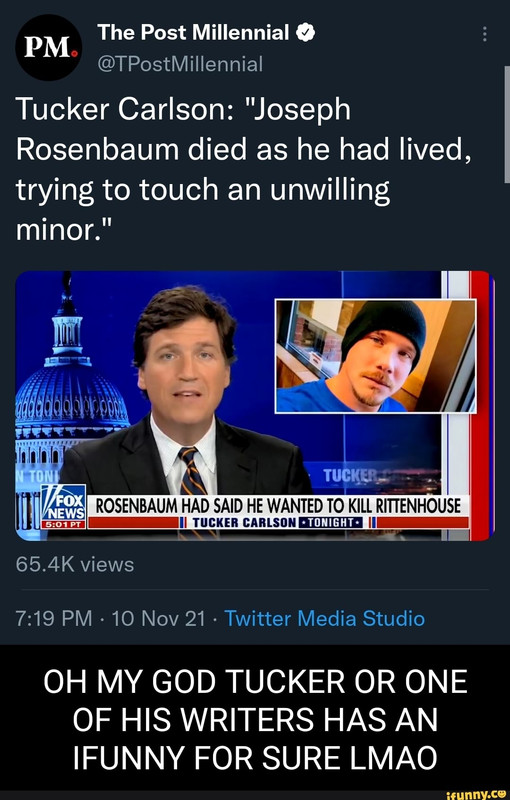
Task: Click the inset photo of man in beanie
Action: tap(376, 356)
